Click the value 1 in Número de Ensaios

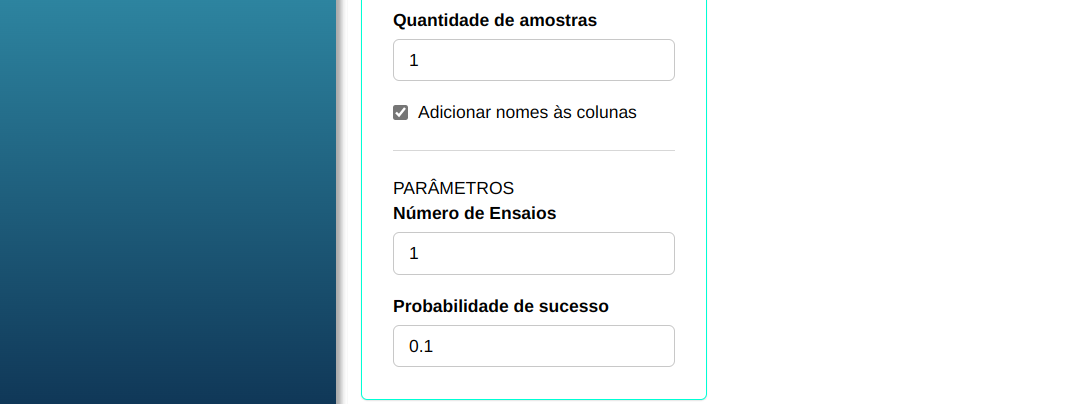(414, 254)
